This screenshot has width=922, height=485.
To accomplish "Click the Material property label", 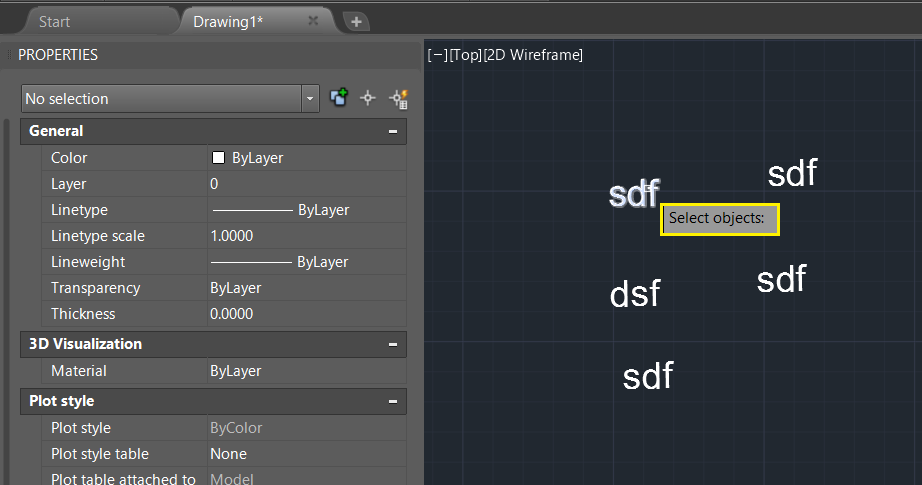I will (x=79, y=371).
